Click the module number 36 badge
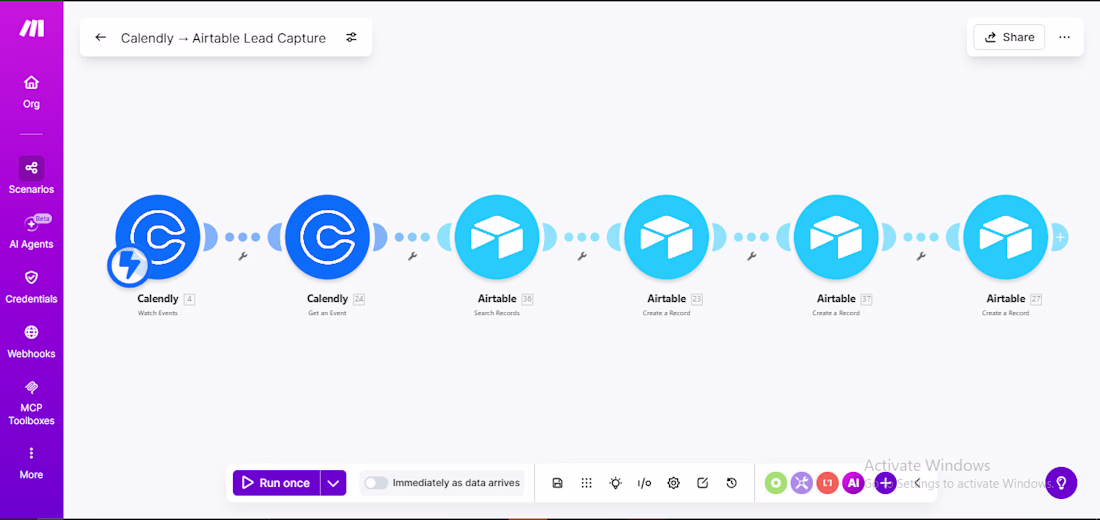 point(528,299)
